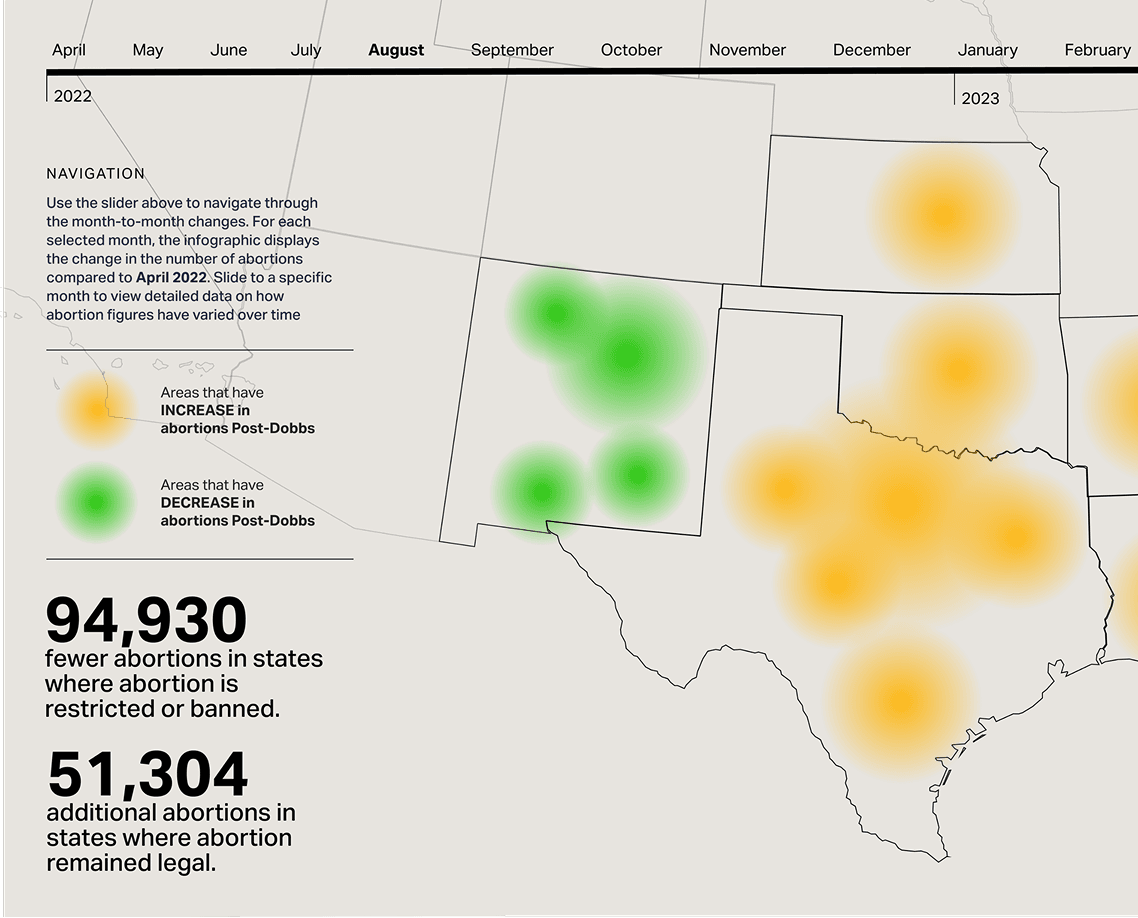Click the bold 'April 2022' reference text

point(171,277)
